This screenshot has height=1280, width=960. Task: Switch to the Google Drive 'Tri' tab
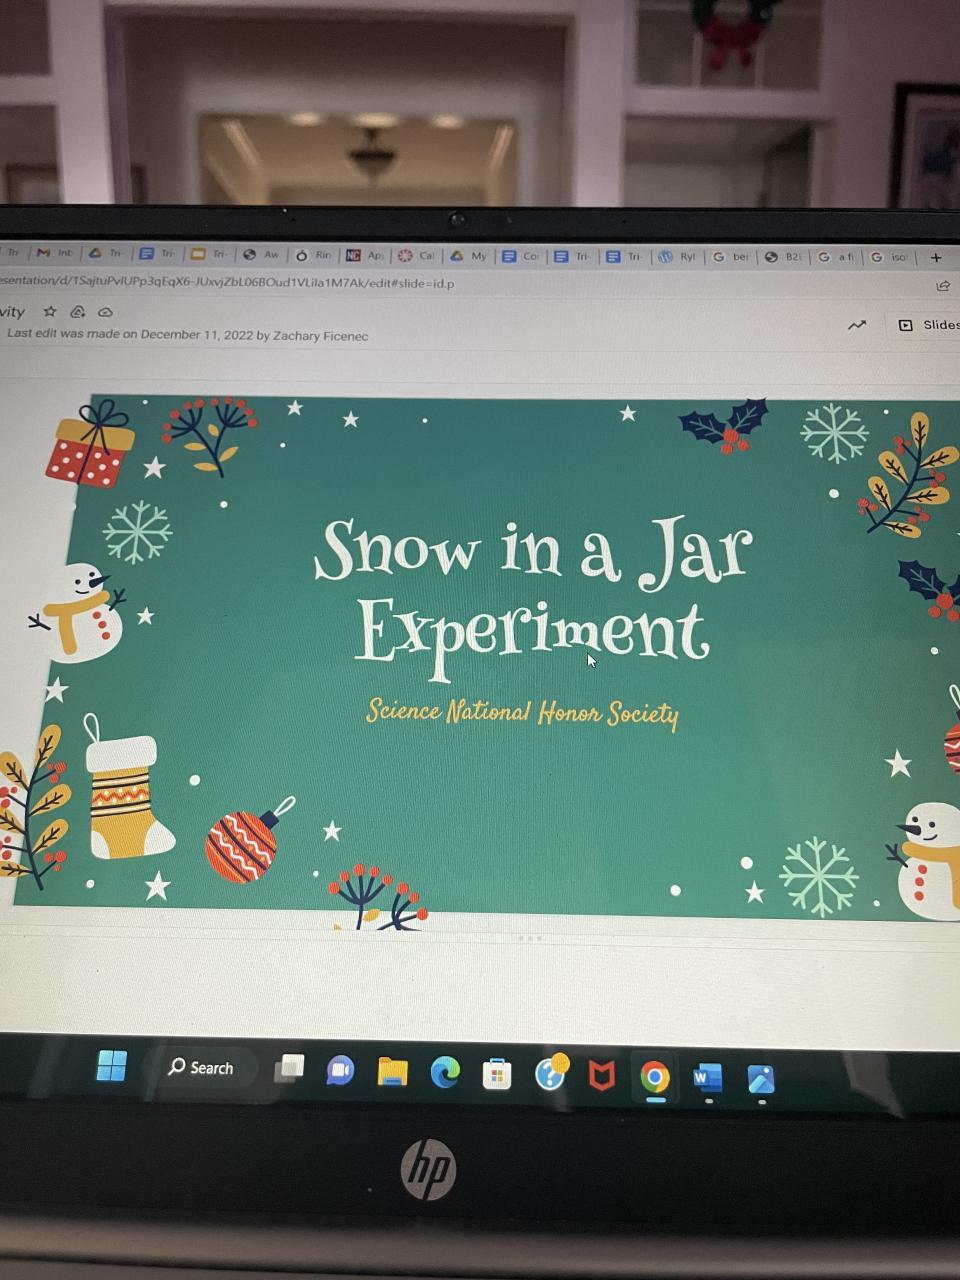coord(107,254)
